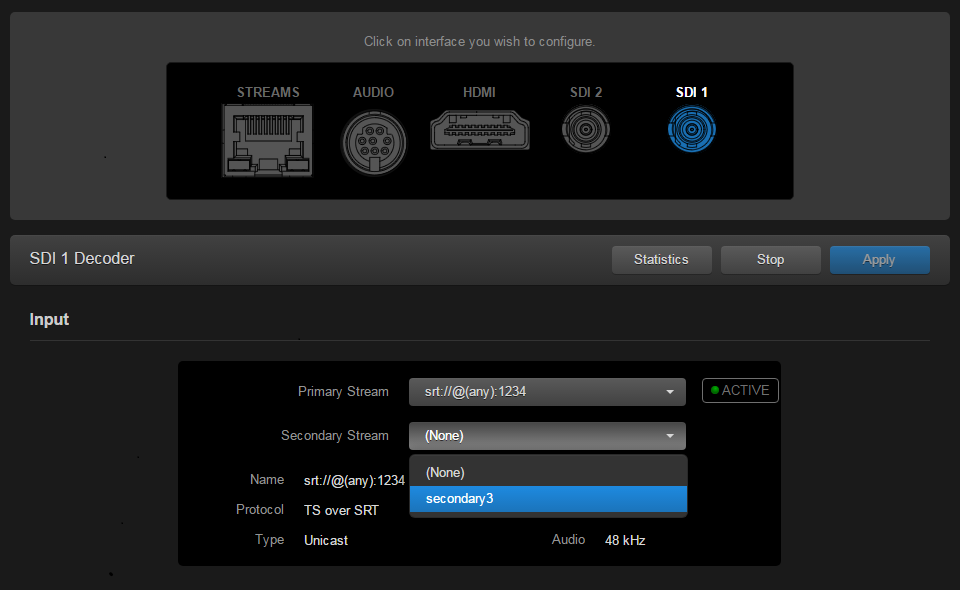960x590 pixels.
Task: Click the AUDIO connector icon
Action: (x=373, y=141)
